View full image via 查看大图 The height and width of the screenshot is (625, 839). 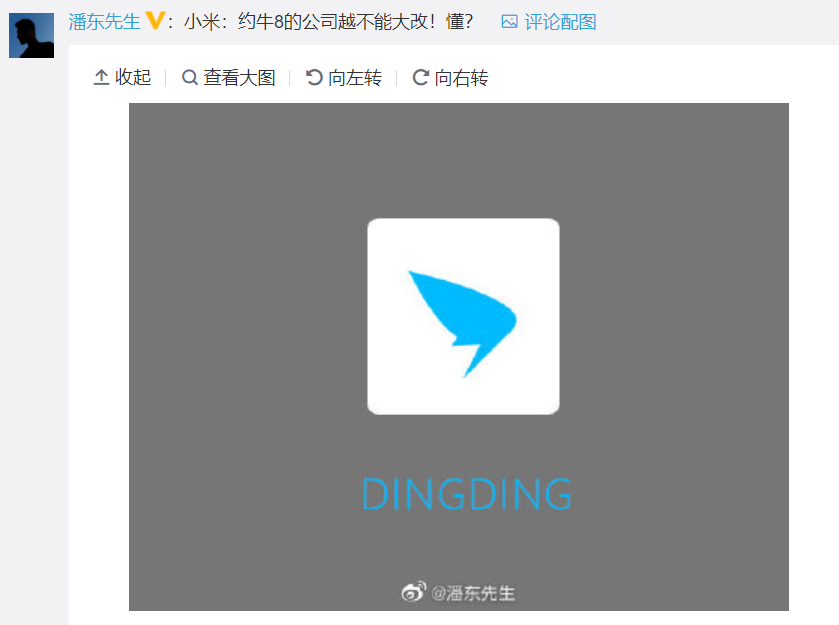click(228, 78)
